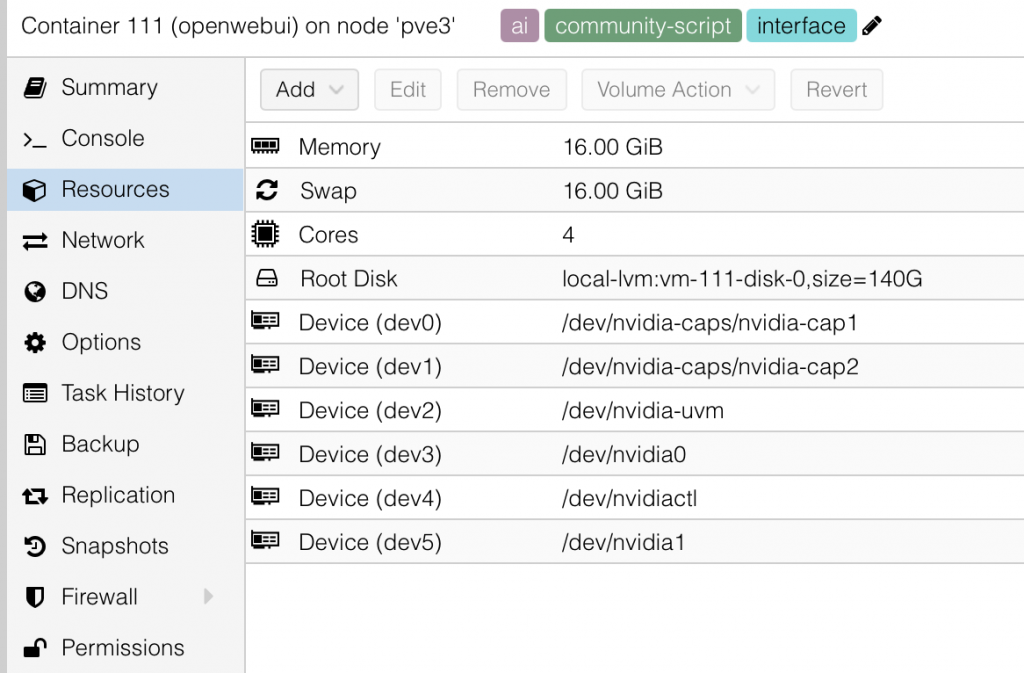Open the Summary tab
The height and width of the screenshot is (673, 1024).
pyautogui.click(x=109, y=87)
